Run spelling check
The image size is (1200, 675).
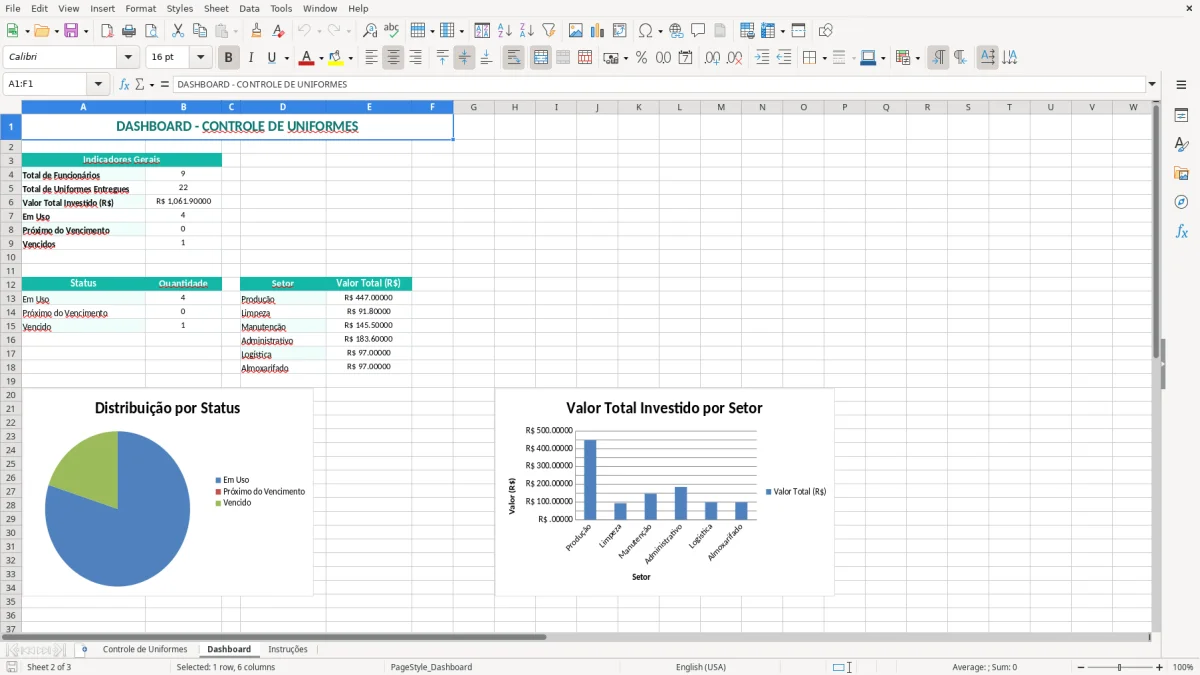(392, 31)
